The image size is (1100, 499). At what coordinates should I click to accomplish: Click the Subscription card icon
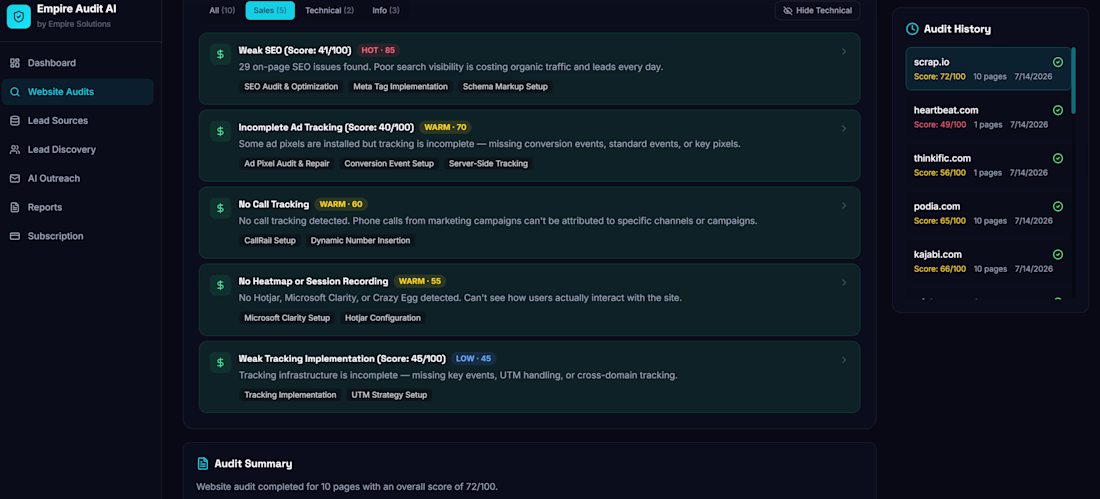pos(15,236)
